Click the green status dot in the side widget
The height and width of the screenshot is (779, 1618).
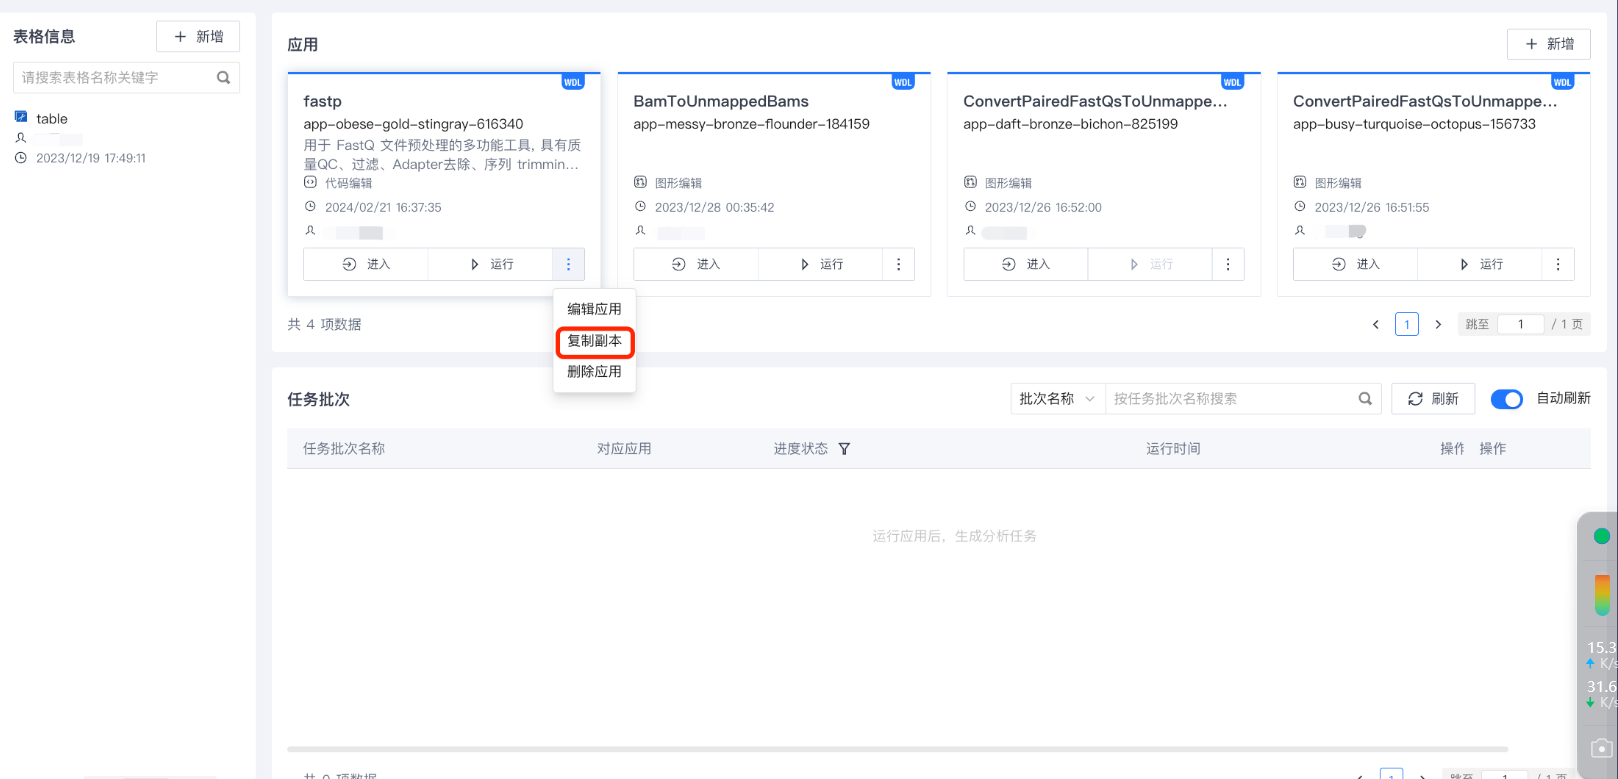1602,536
